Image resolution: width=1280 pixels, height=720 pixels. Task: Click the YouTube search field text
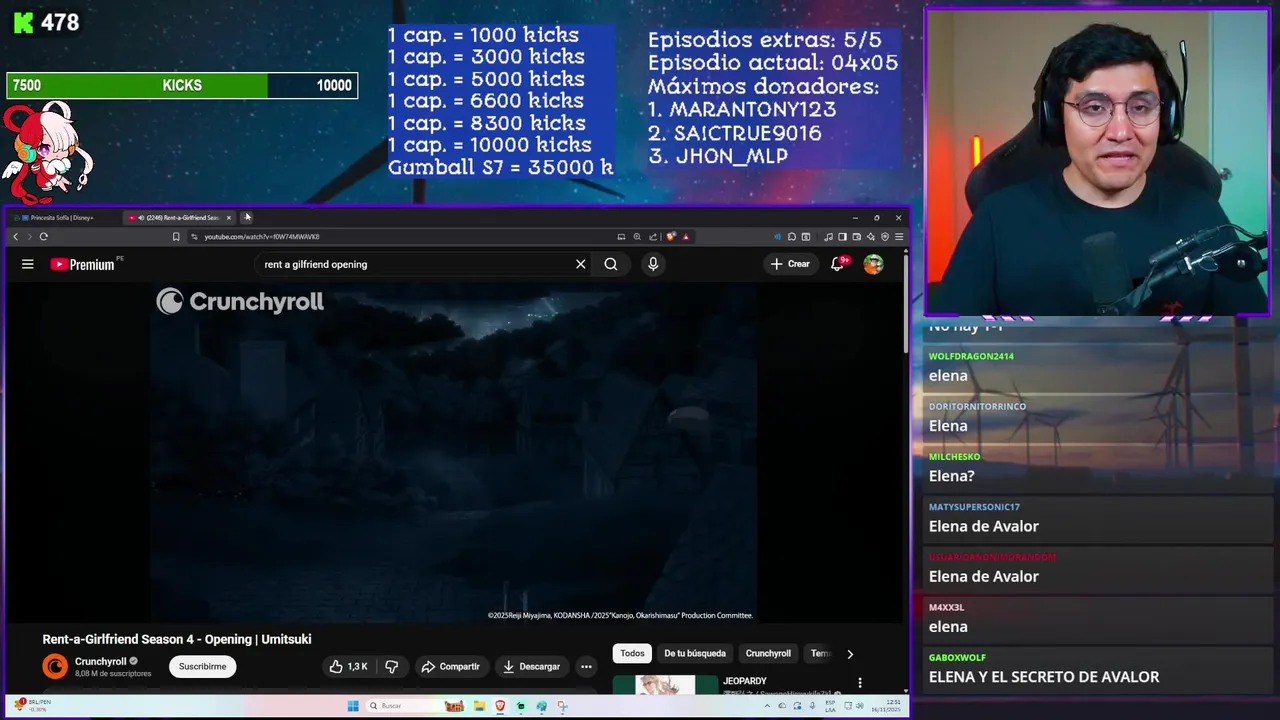(x=316, y=264)
